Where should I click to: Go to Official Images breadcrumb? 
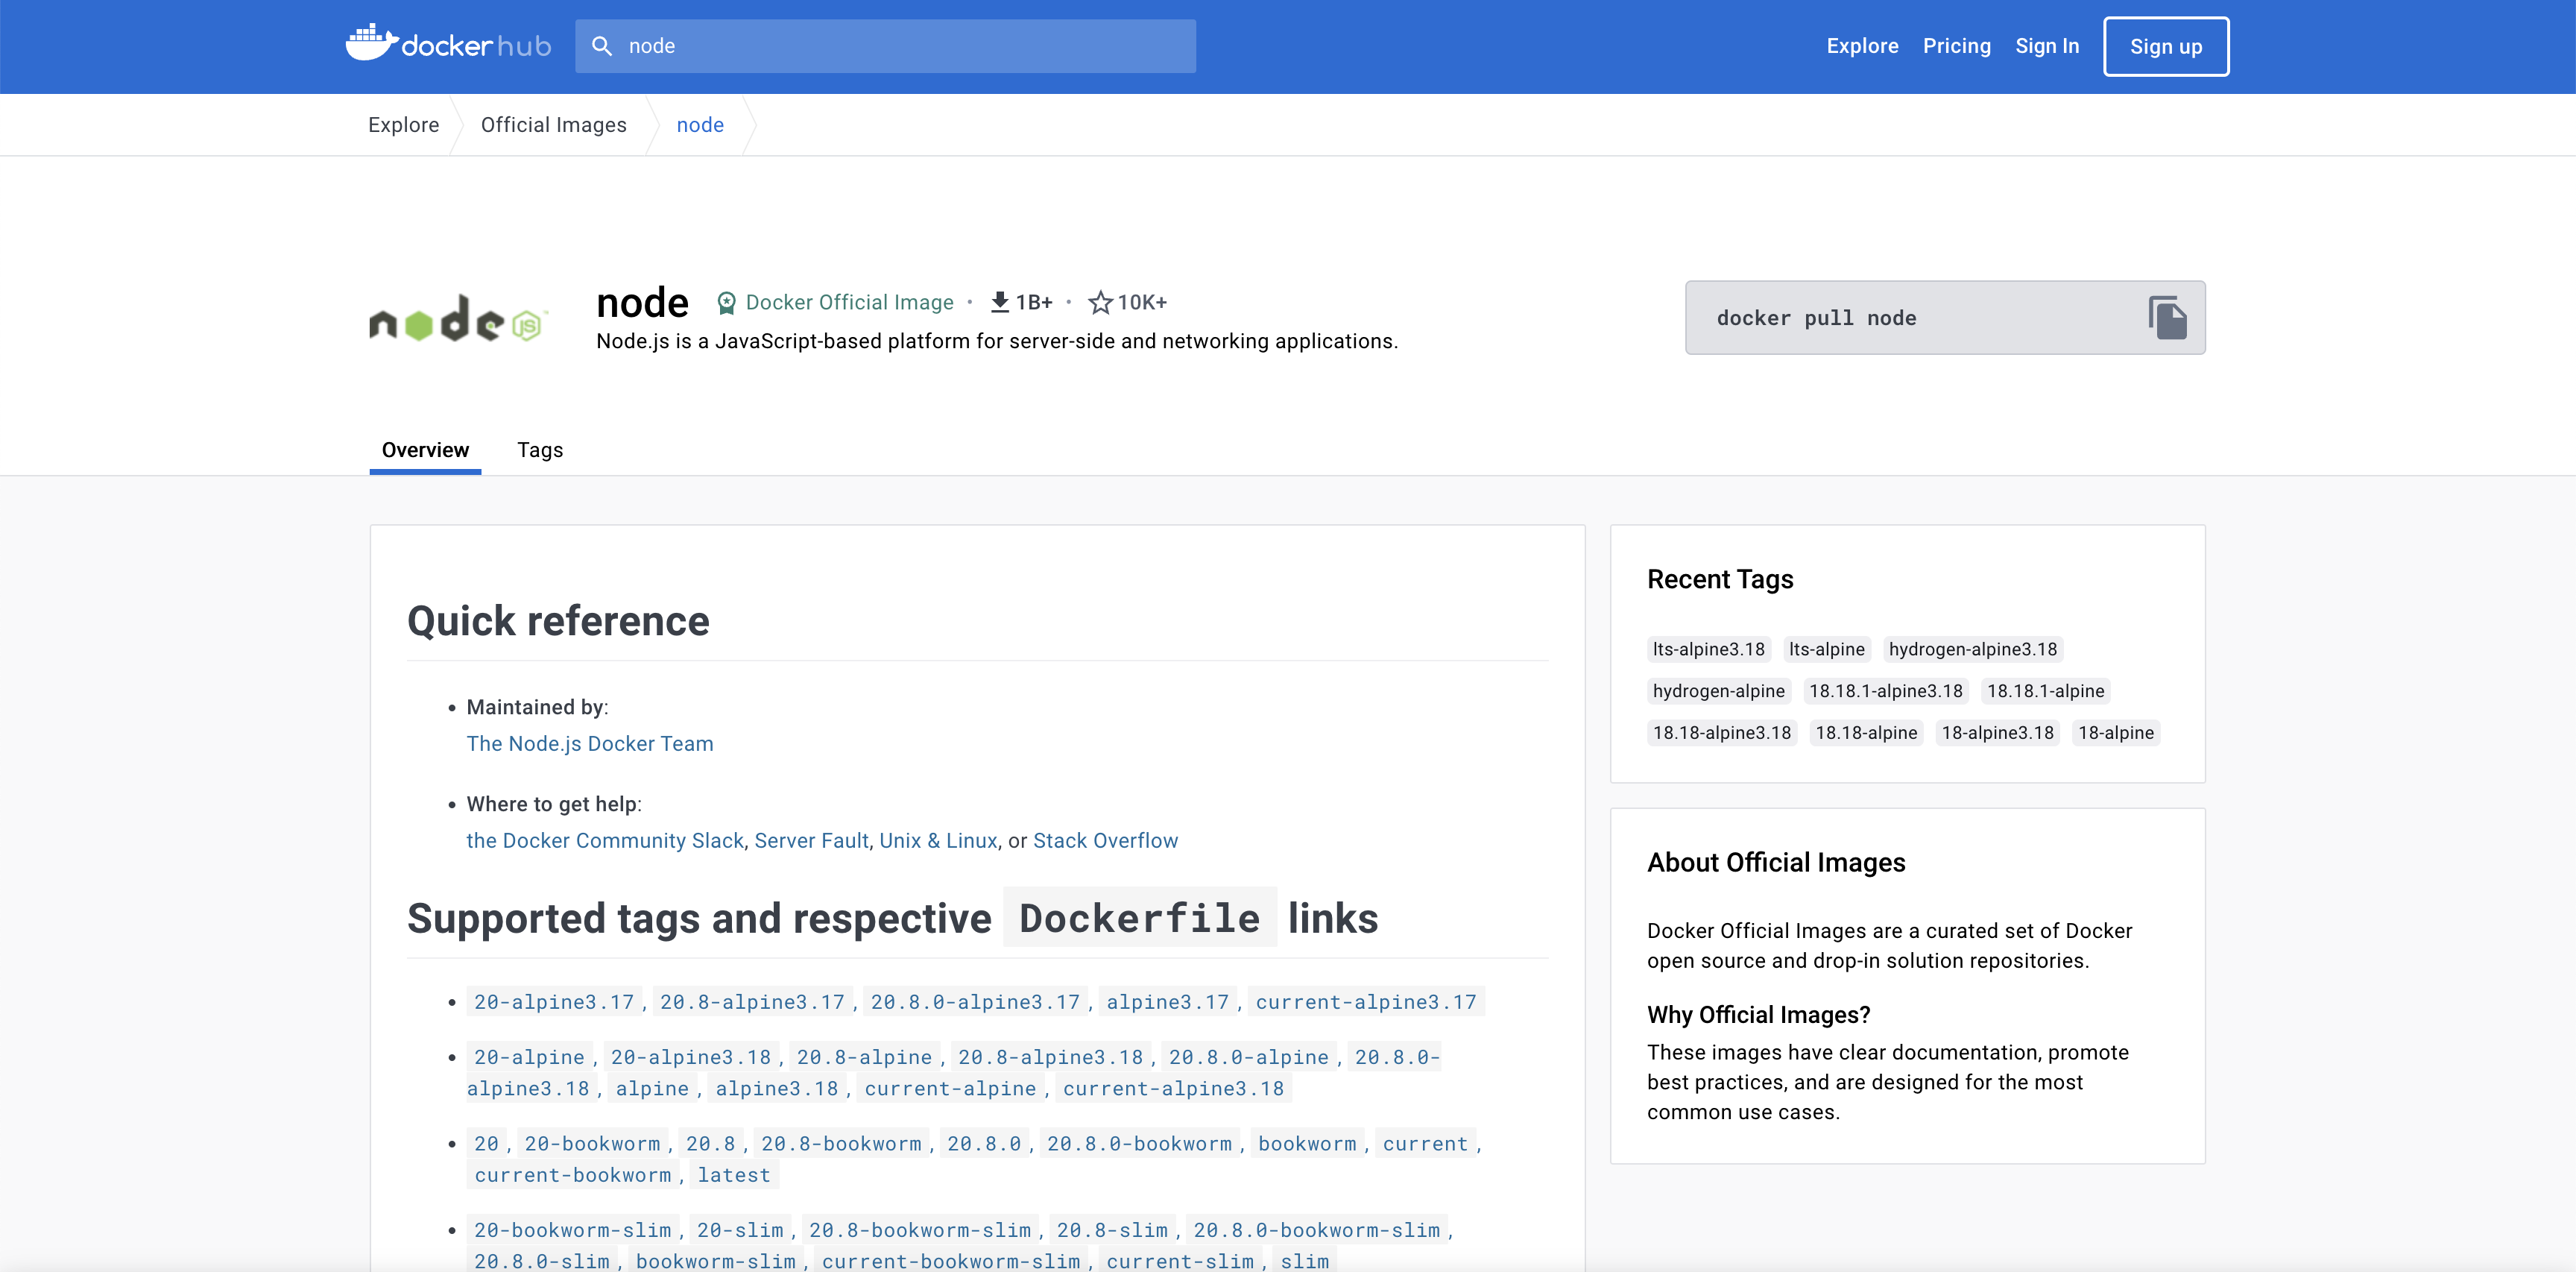tap(553, 125)
